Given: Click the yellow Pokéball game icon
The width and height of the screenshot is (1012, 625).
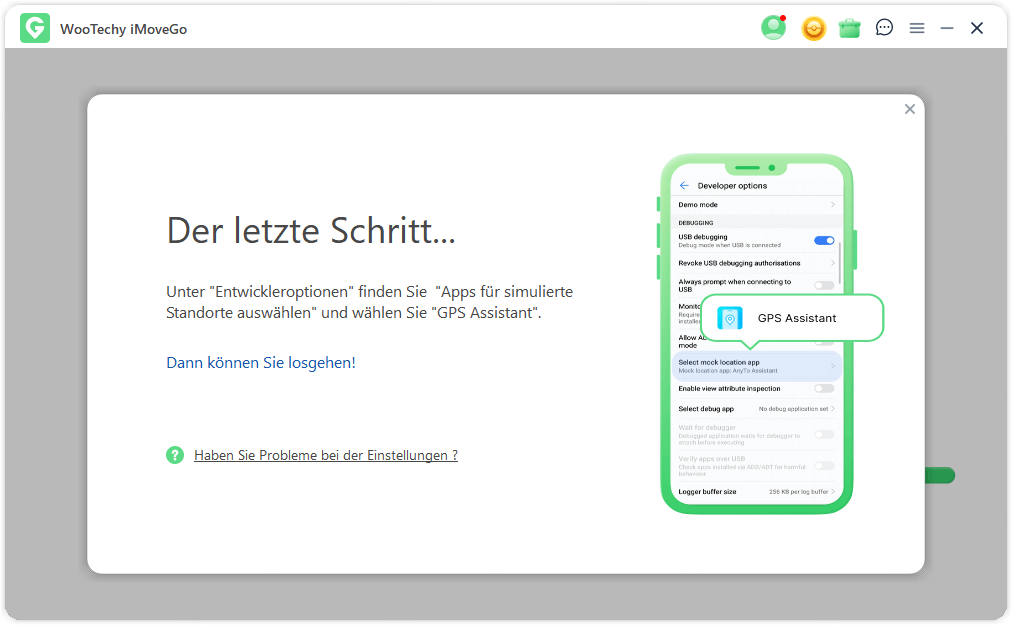Looking at the screenshot, I should click(814, 28).
